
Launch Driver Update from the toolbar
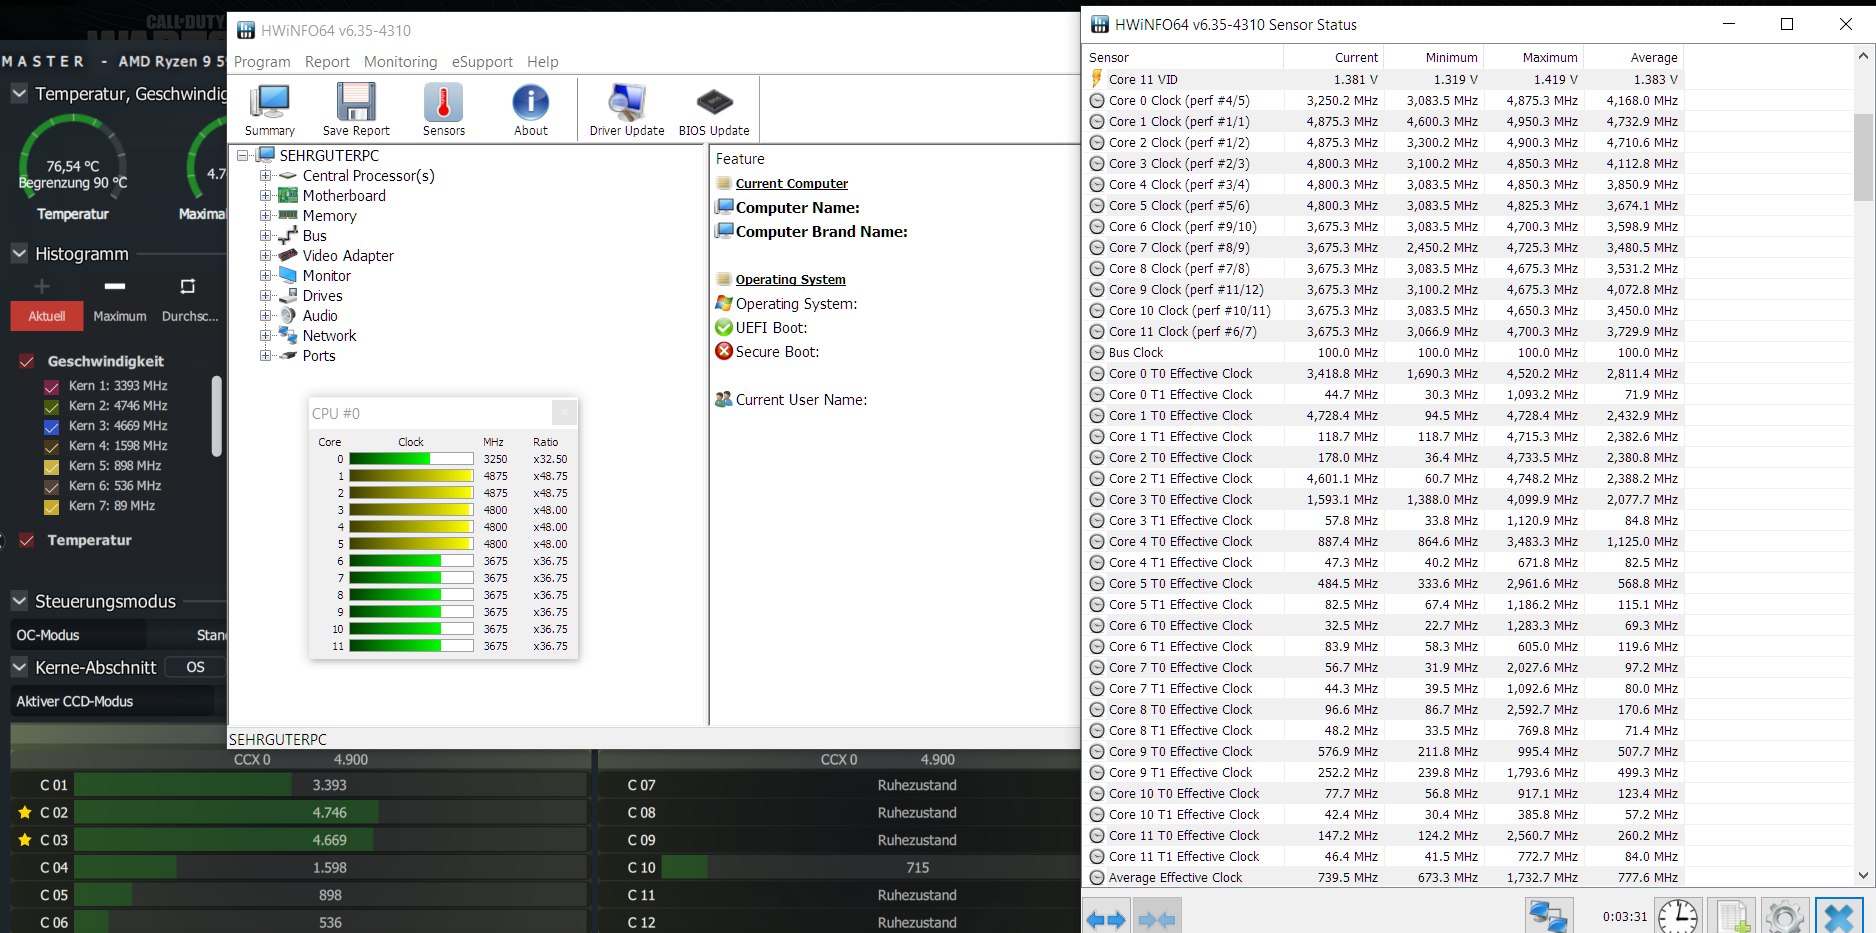coord(627,110)
